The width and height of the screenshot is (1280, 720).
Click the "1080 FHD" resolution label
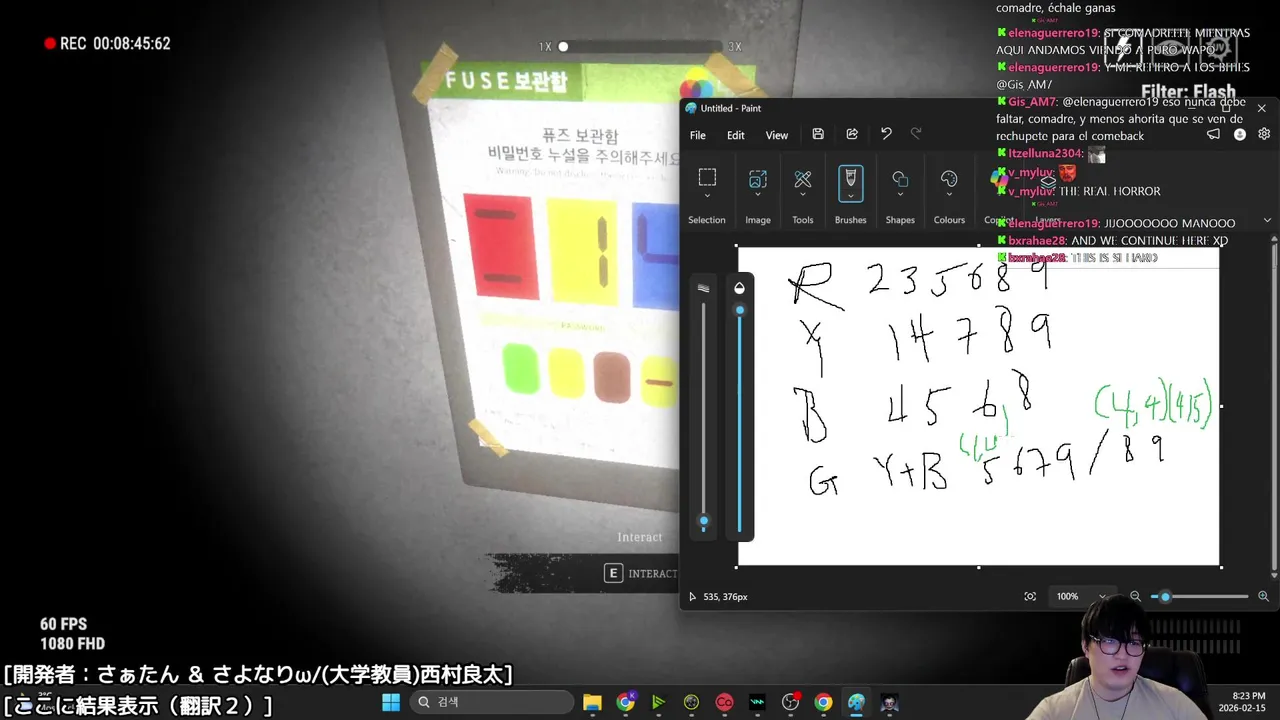[x=72, y=644]
